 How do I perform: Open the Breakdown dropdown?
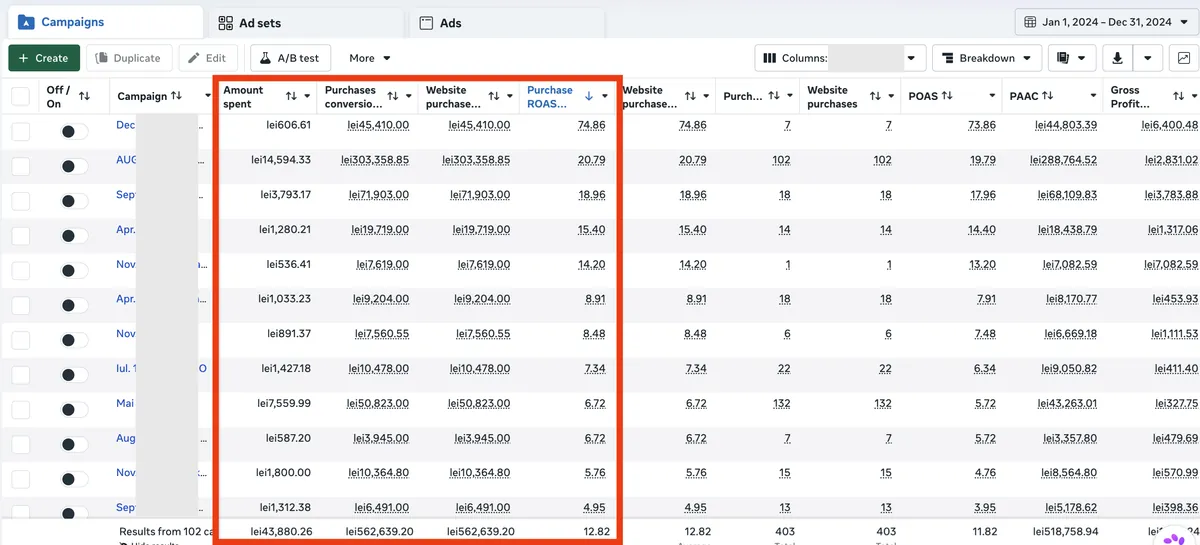[988, 58]
